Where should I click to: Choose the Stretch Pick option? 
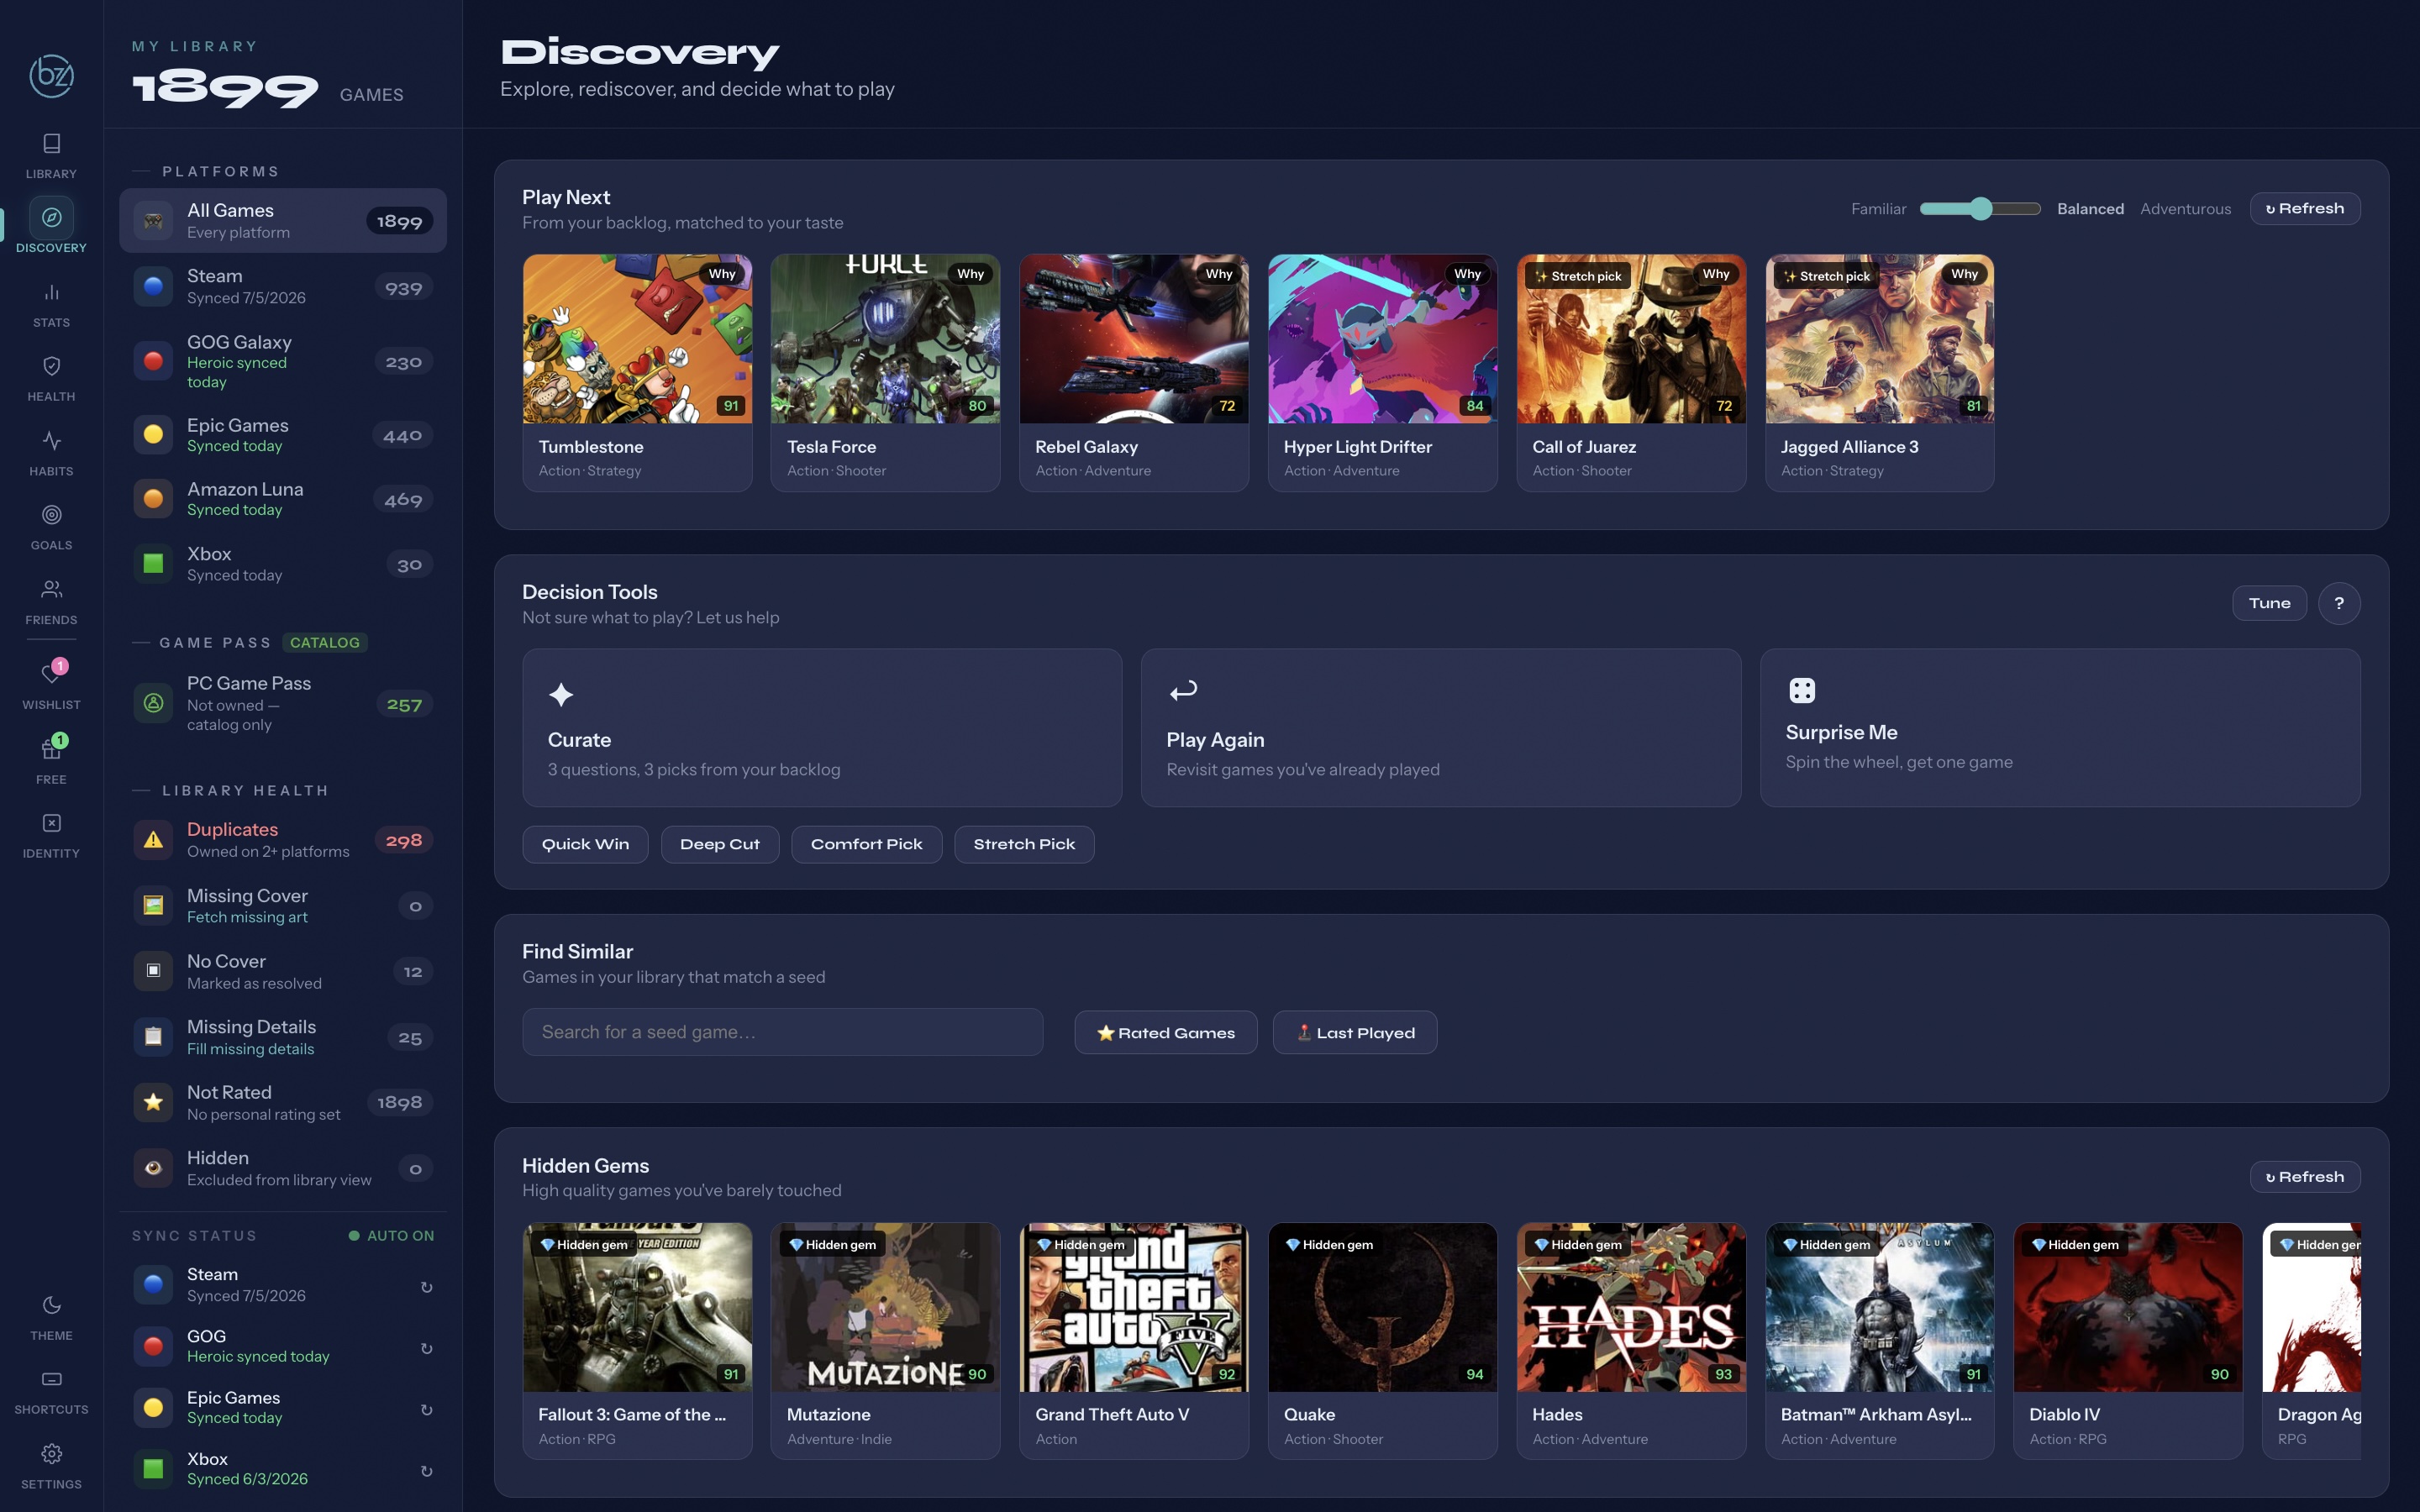1024,844
